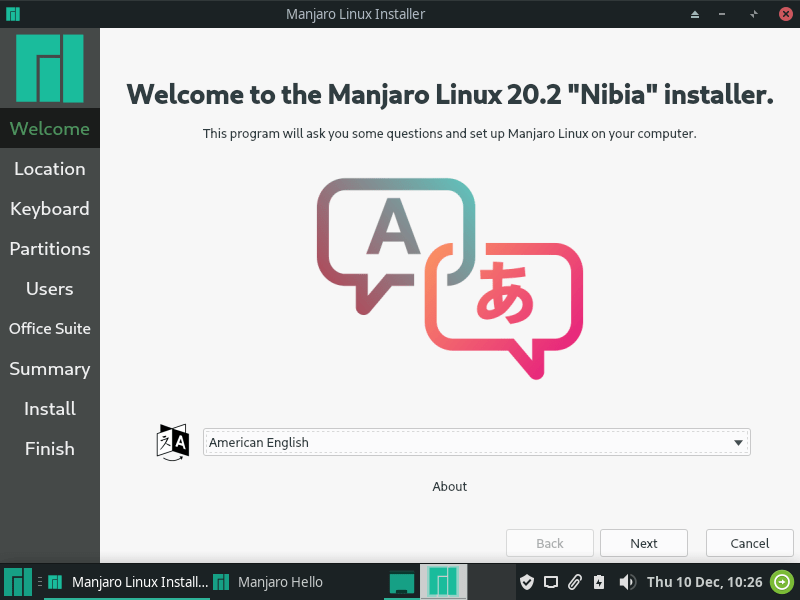Image resolution: width=800 pixels, height=600 pixels.
Task: Click the language translation icon beside the dropdown
Action: click(173, 442)
